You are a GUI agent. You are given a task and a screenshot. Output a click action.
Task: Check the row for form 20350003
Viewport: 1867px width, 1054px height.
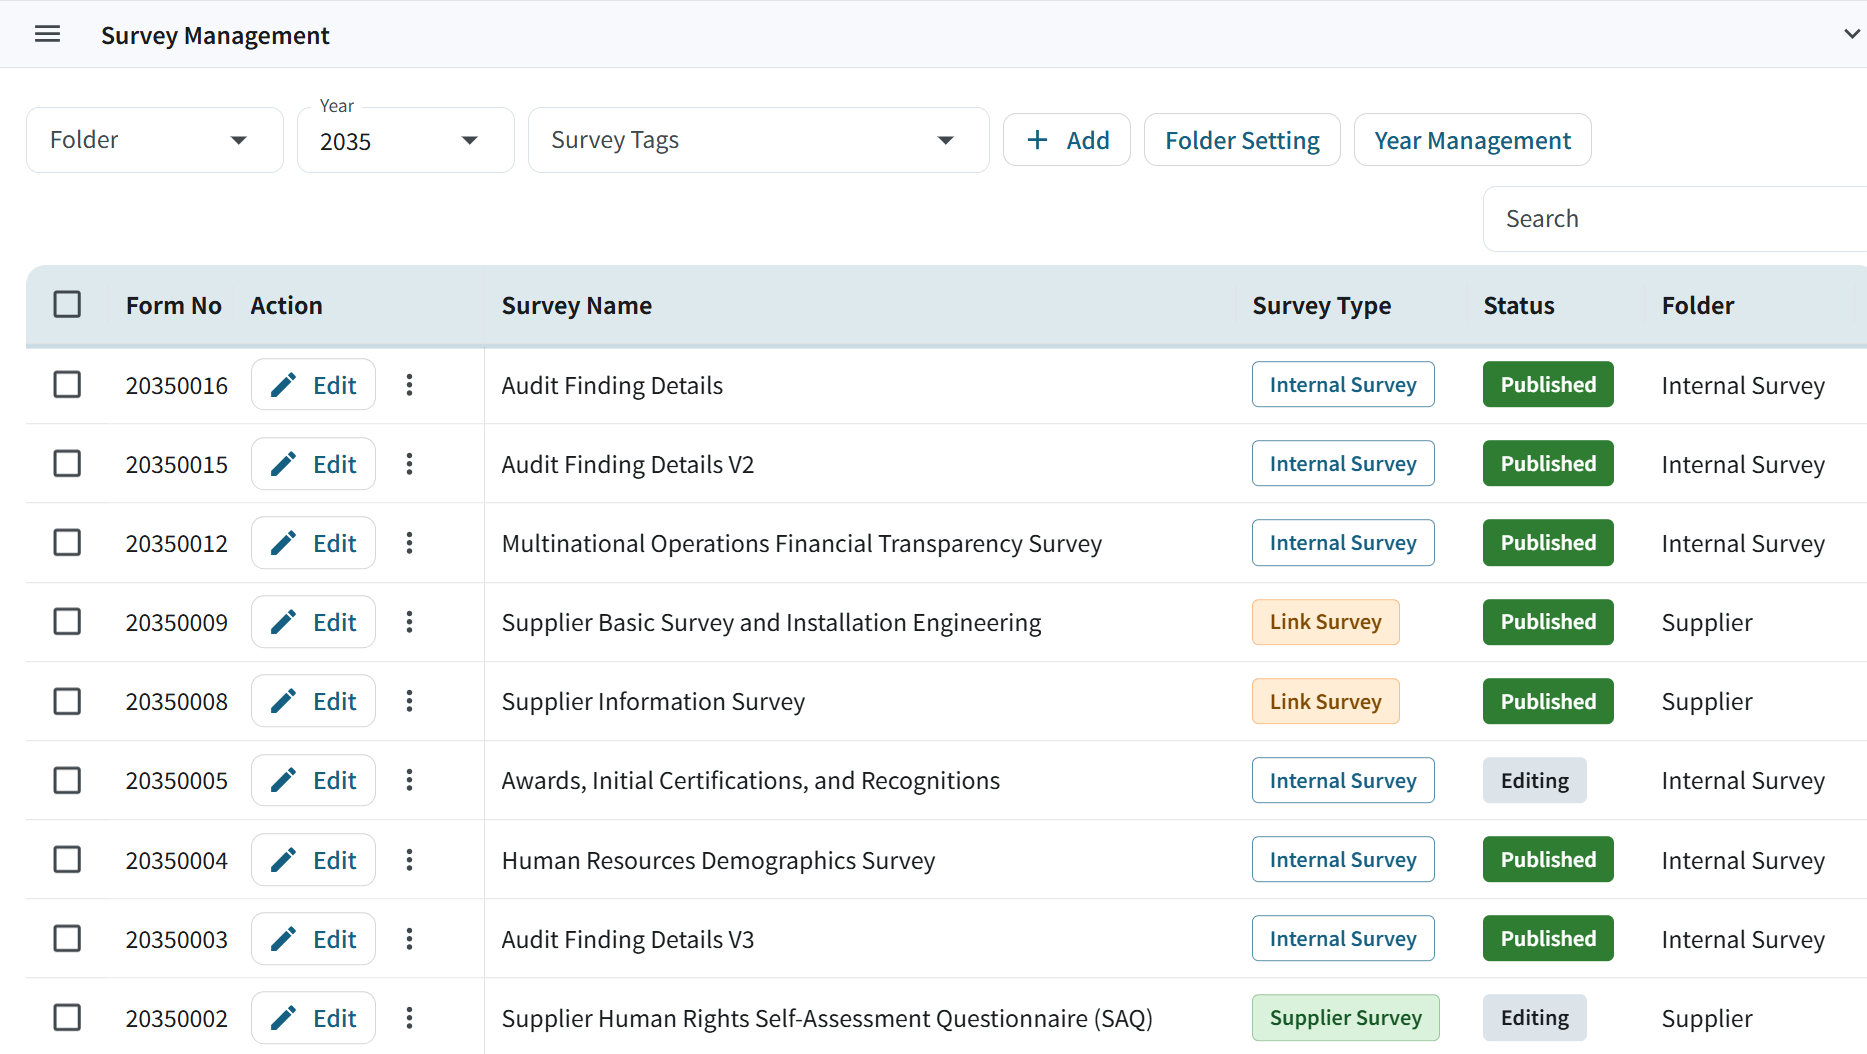coord(67,938)
